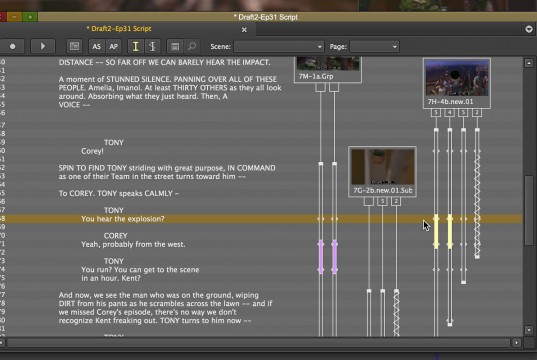Select line "And now, we see the man who was"
The height and width of the screenshot is (360, 537).
[159, 295]
